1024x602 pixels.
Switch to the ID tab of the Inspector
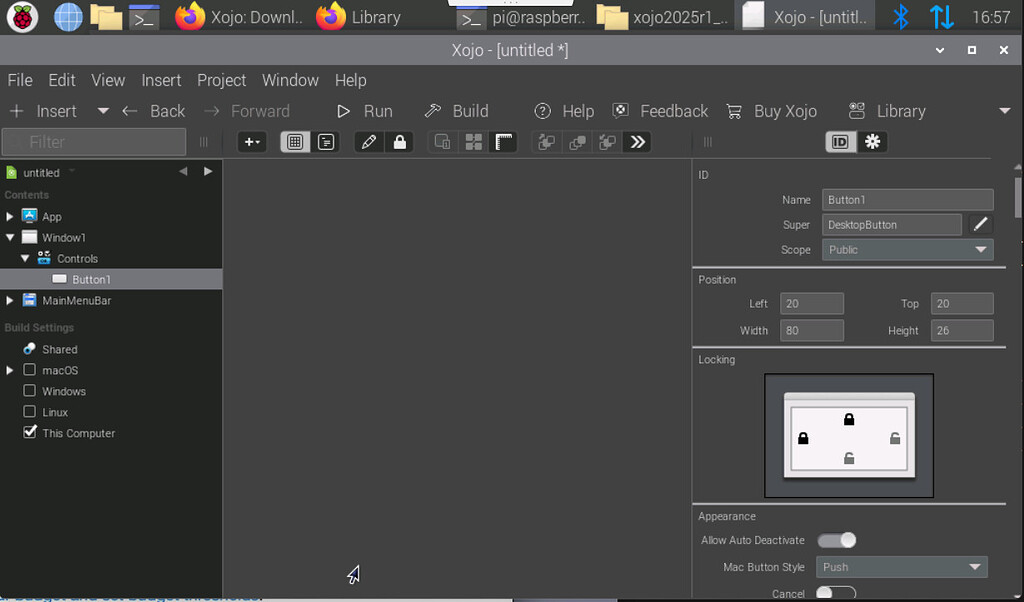842,141
